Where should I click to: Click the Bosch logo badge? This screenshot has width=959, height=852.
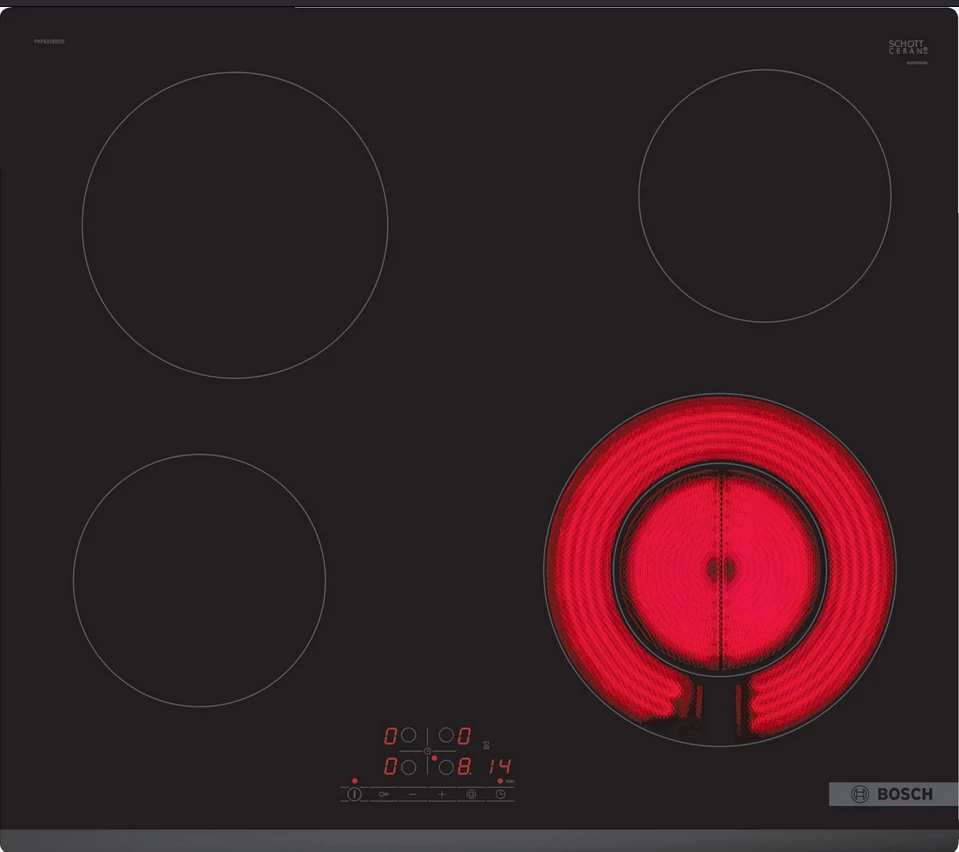(892, 794)
